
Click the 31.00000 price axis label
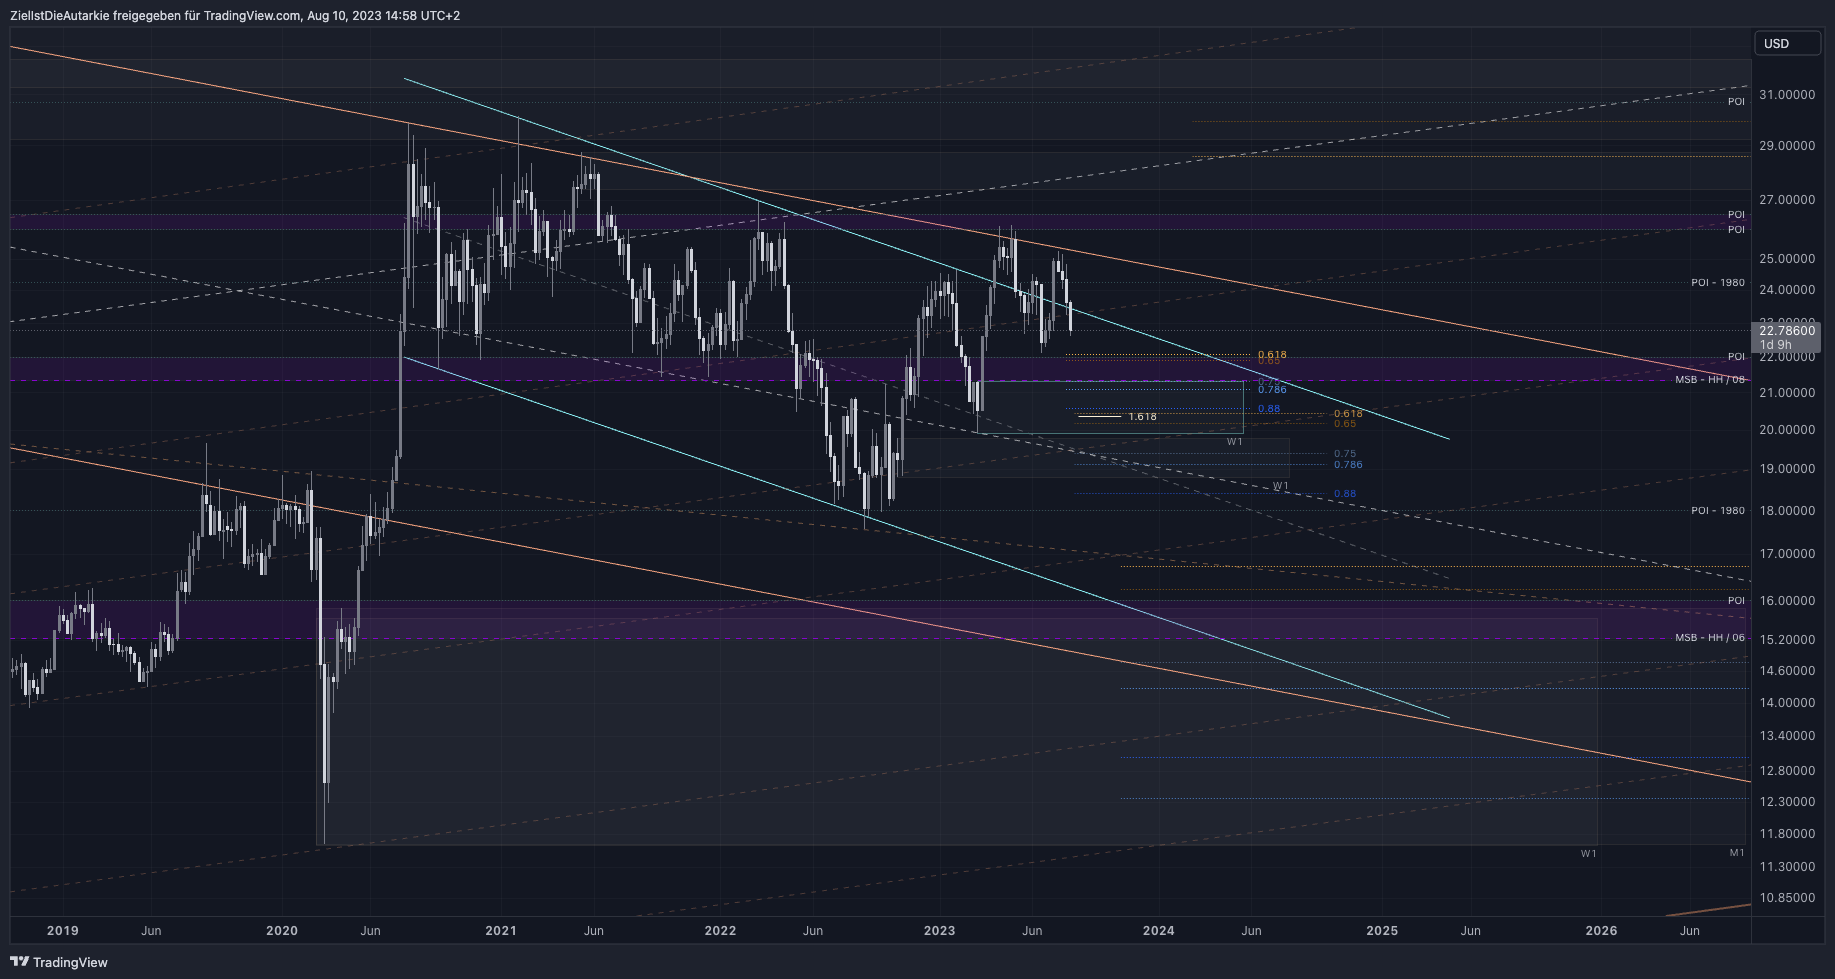coord(1787,95)
